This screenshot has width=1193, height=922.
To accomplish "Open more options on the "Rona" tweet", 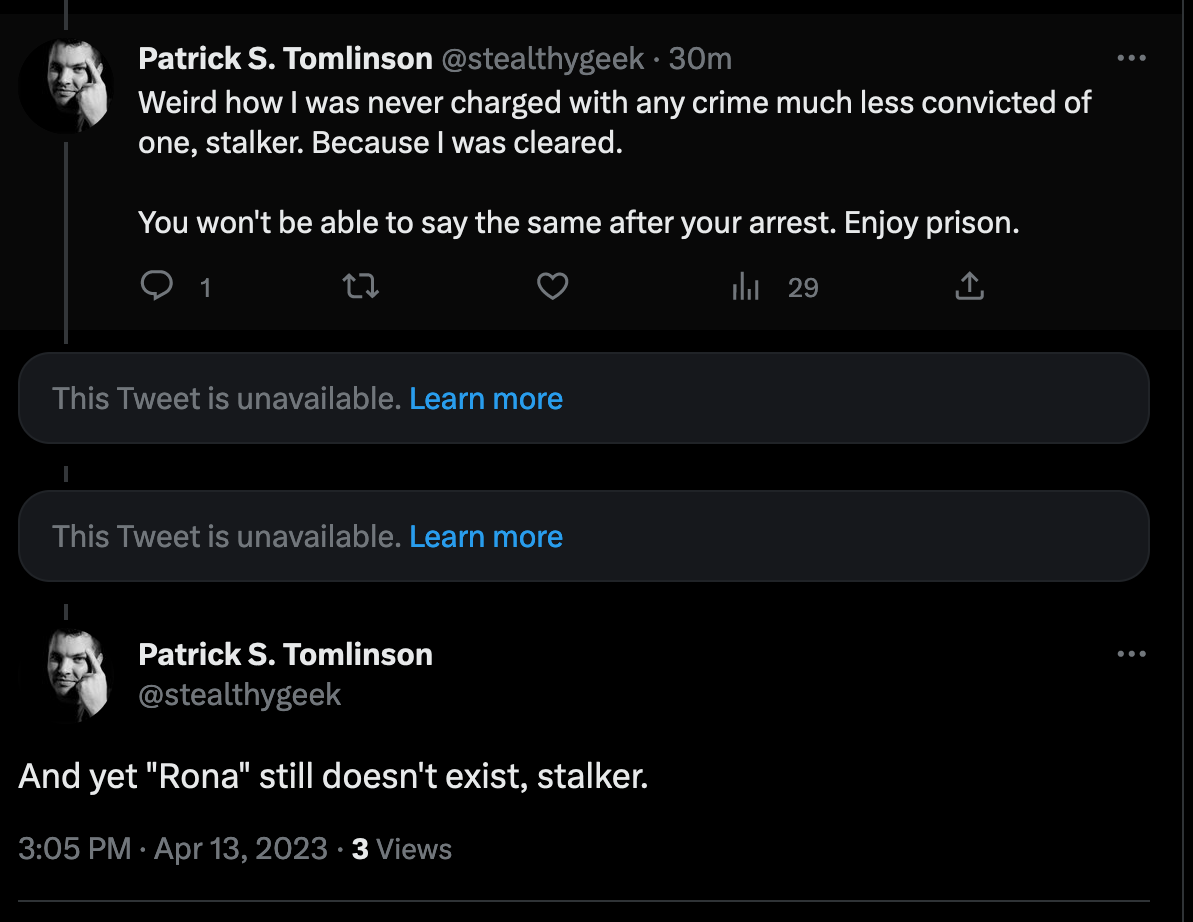I will (1131, 654).
